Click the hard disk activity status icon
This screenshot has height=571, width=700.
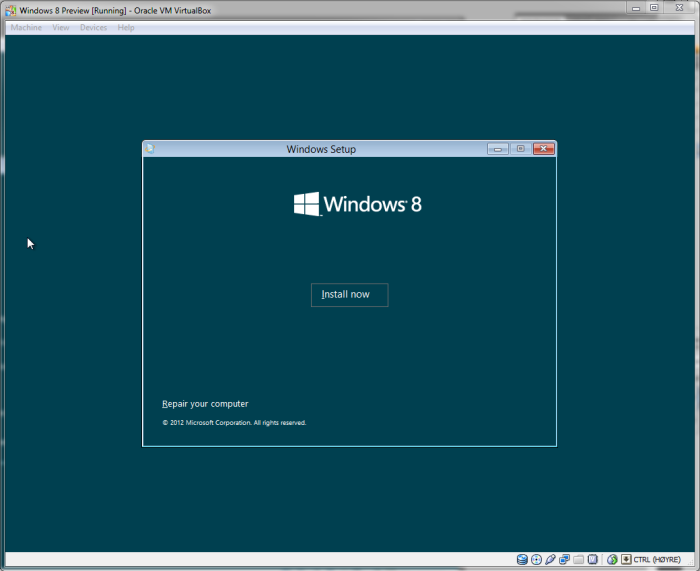(x=522, y=559)
